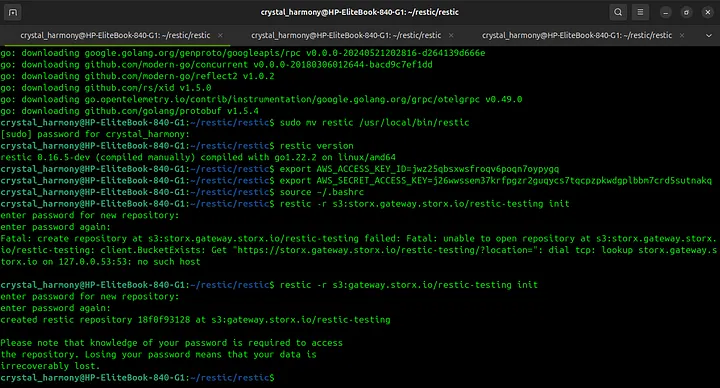Expand the tab list dropdown arrow
The image size is (720, 388).
709,35
